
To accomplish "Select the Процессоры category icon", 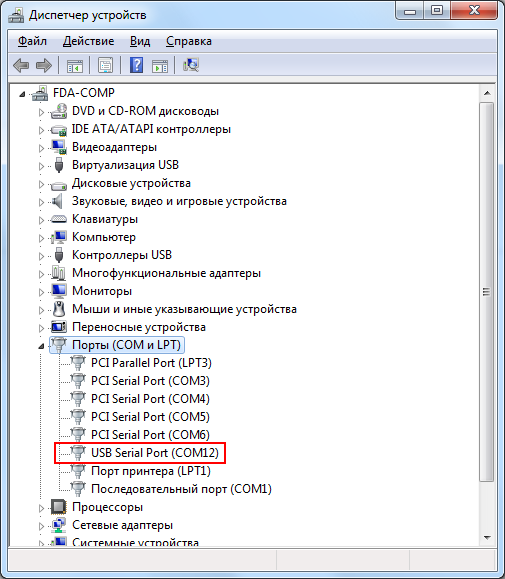I will 59,507.
